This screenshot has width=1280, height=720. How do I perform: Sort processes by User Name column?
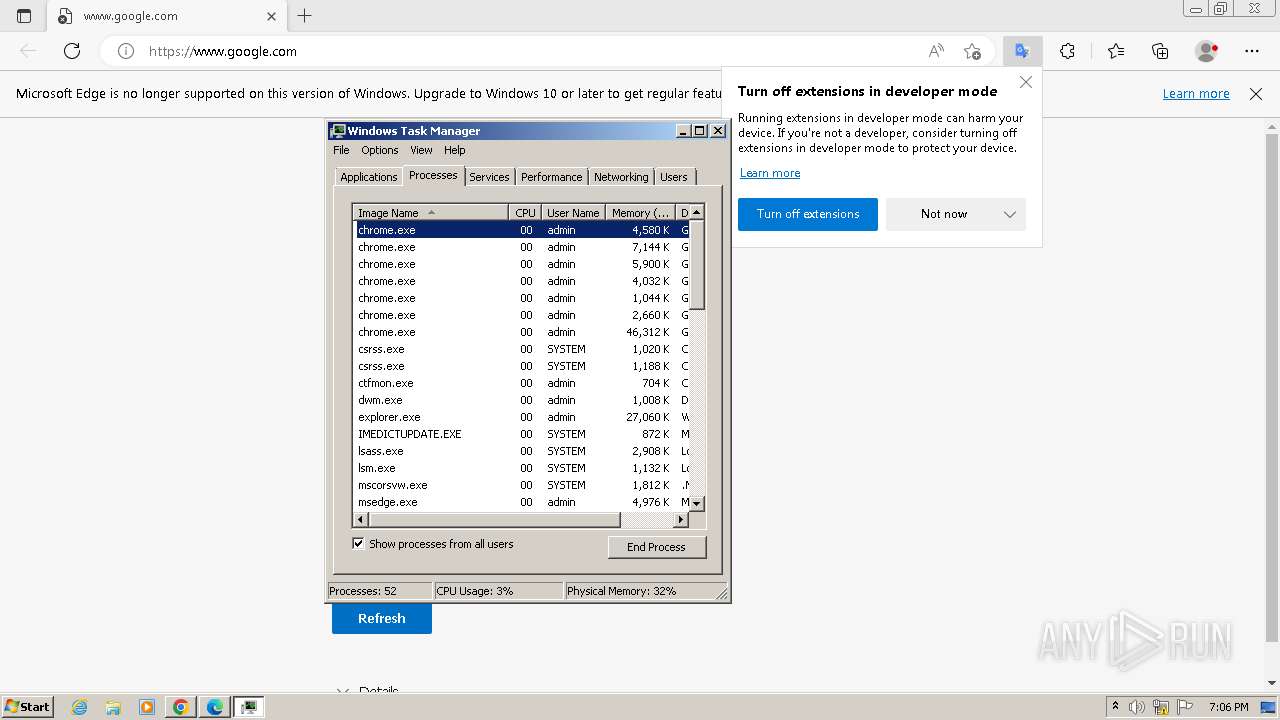tap(573, 212)
